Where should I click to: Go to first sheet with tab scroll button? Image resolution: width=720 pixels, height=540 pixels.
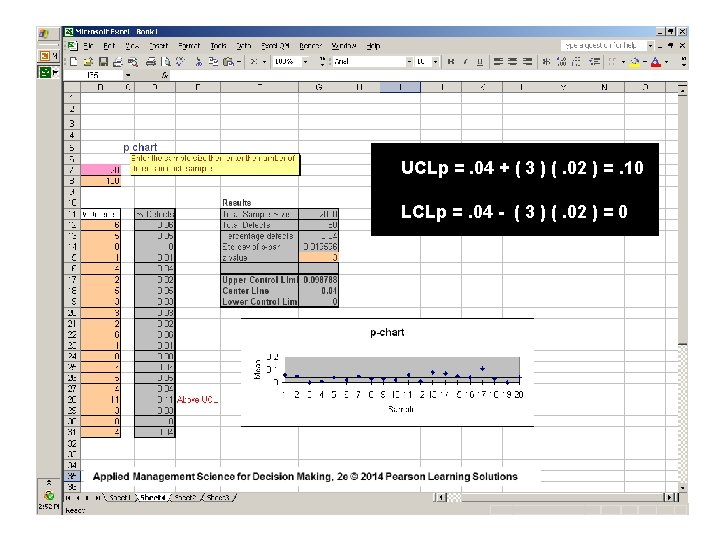68,497
